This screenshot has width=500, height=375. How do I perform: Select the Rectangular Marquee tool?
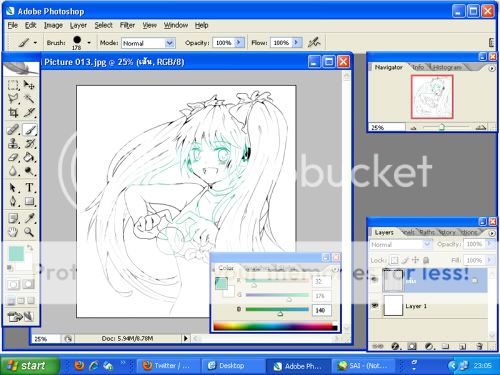click(x=13, y=85)
